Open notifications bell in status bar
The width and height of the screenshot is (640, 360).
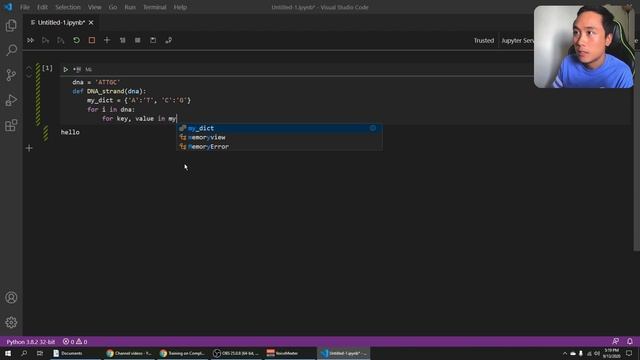coord(630,341)
